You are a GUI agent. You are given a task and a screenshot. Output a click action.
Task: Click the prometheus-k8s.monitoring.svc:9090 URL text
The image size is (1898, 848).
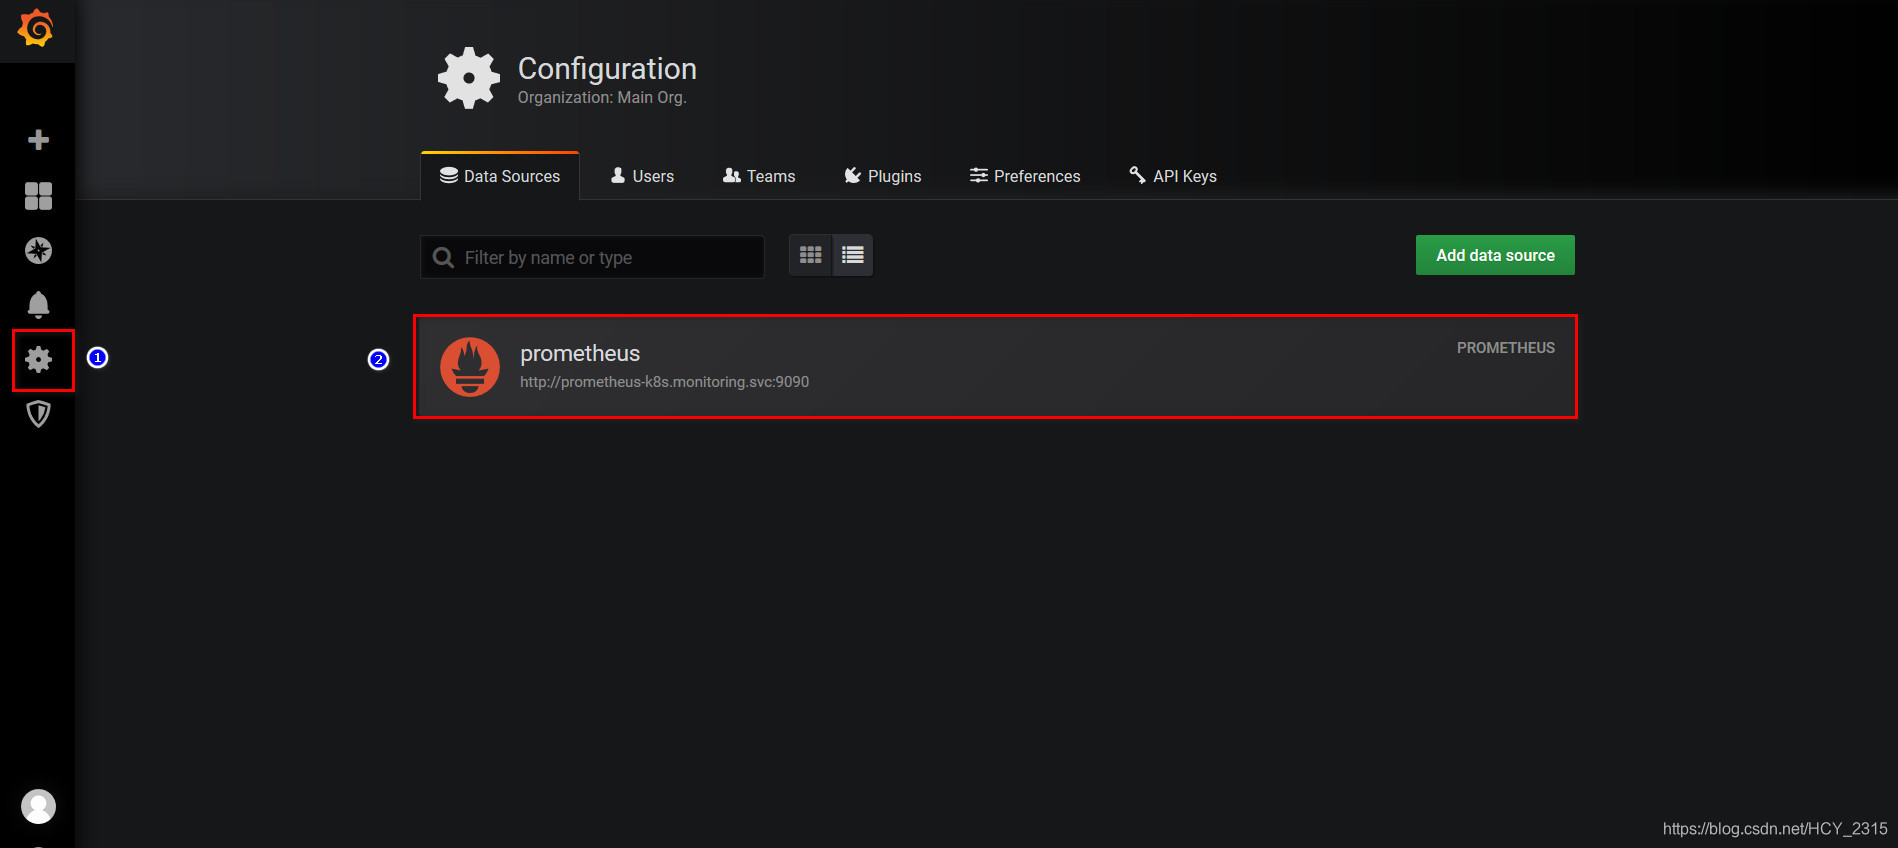point(664,382)
